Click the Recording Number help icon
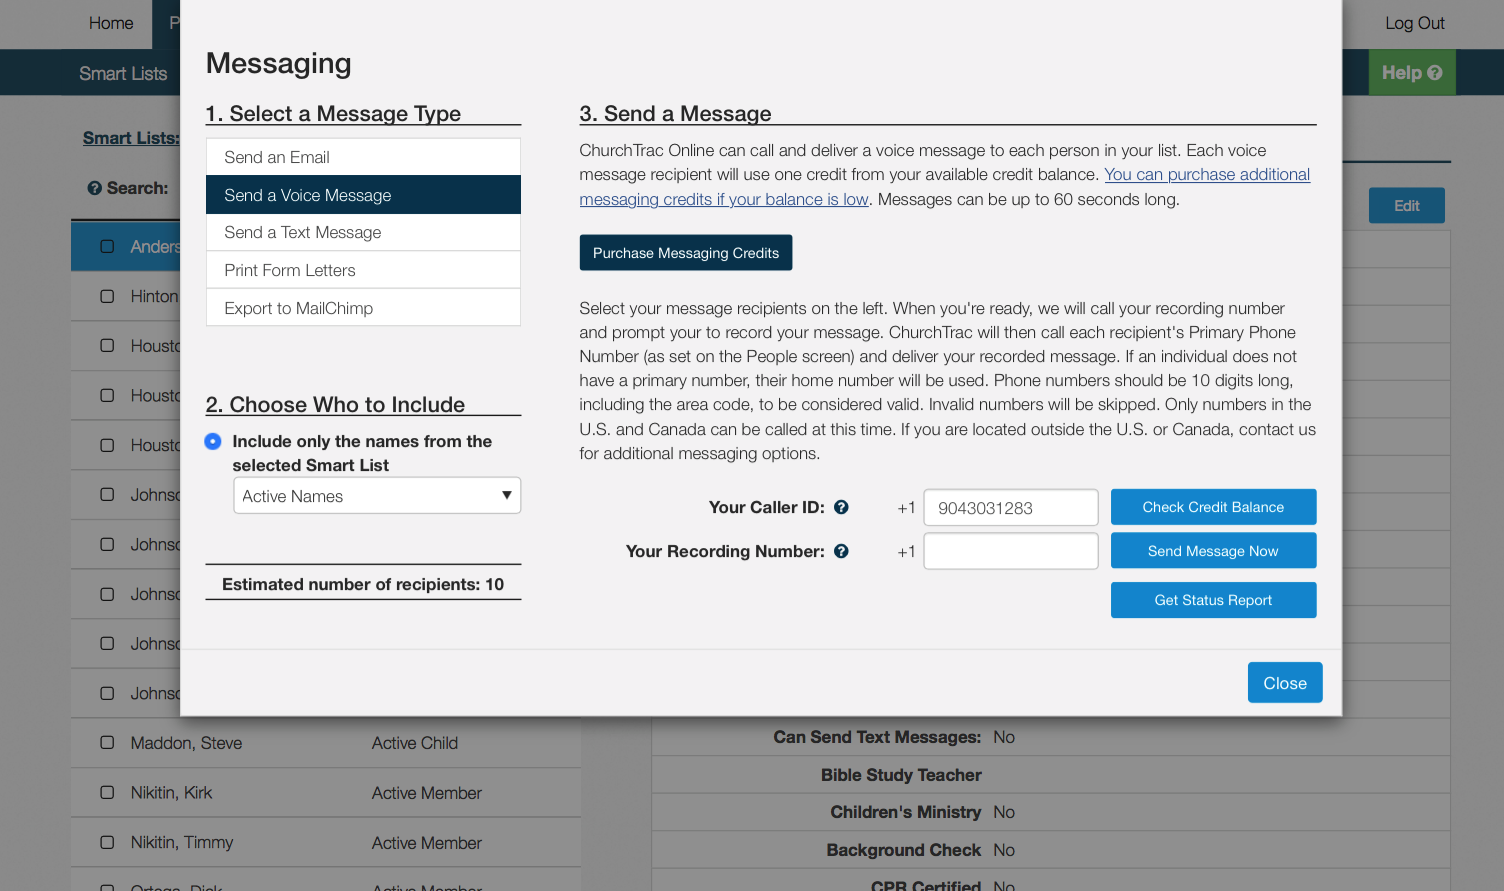This screenshot has width=1504, height=891. point(841,551)
